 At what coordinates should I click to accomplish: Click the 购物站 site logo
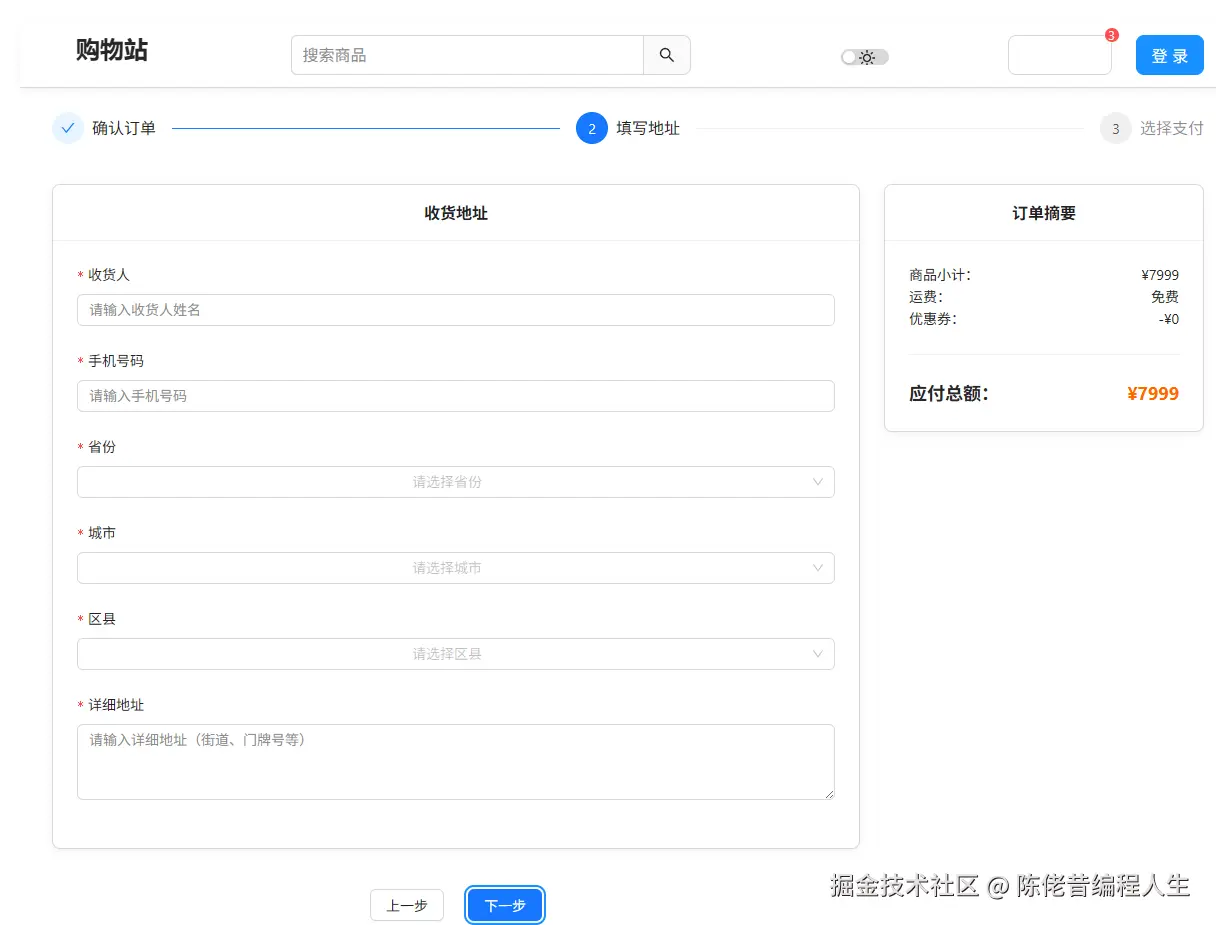point(110,51)
